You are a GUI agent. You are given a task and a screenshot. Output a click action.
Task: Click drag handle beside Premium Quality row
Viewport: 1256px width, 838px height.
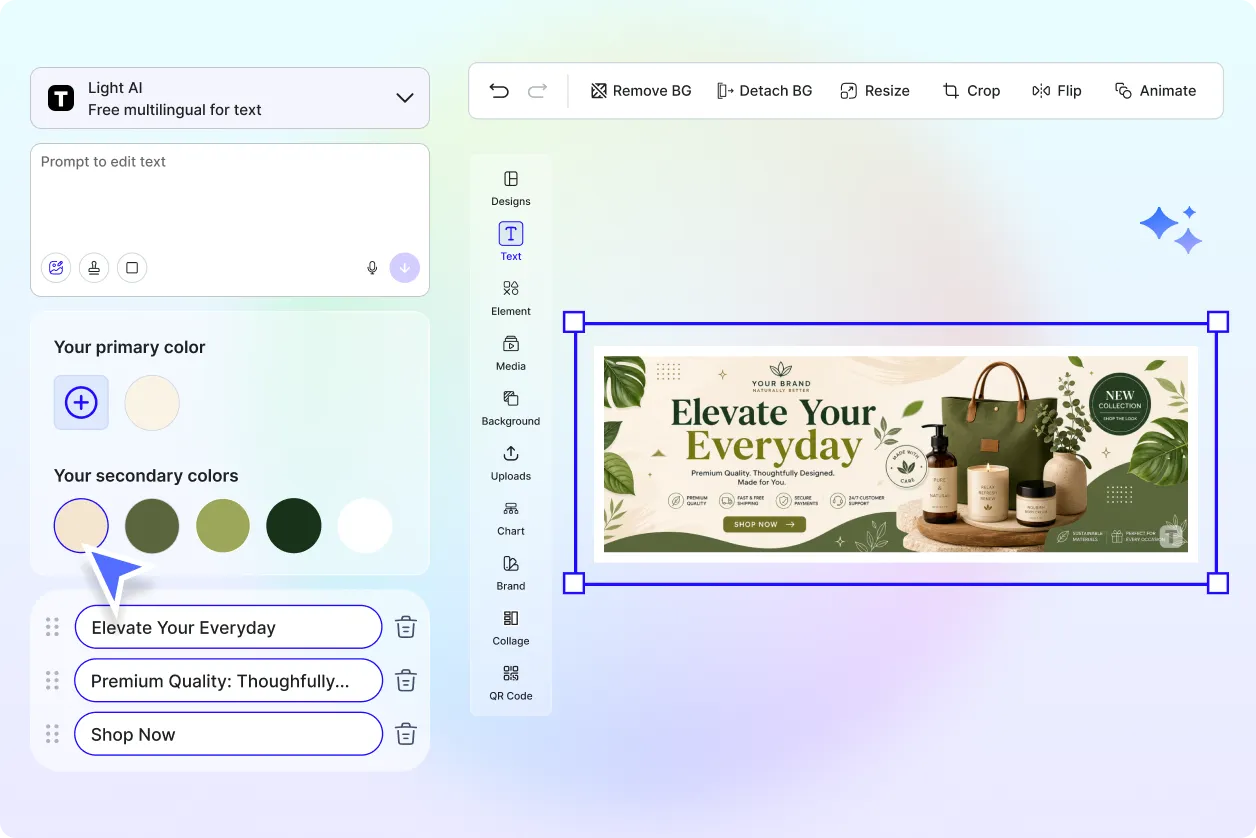[52, 680]
